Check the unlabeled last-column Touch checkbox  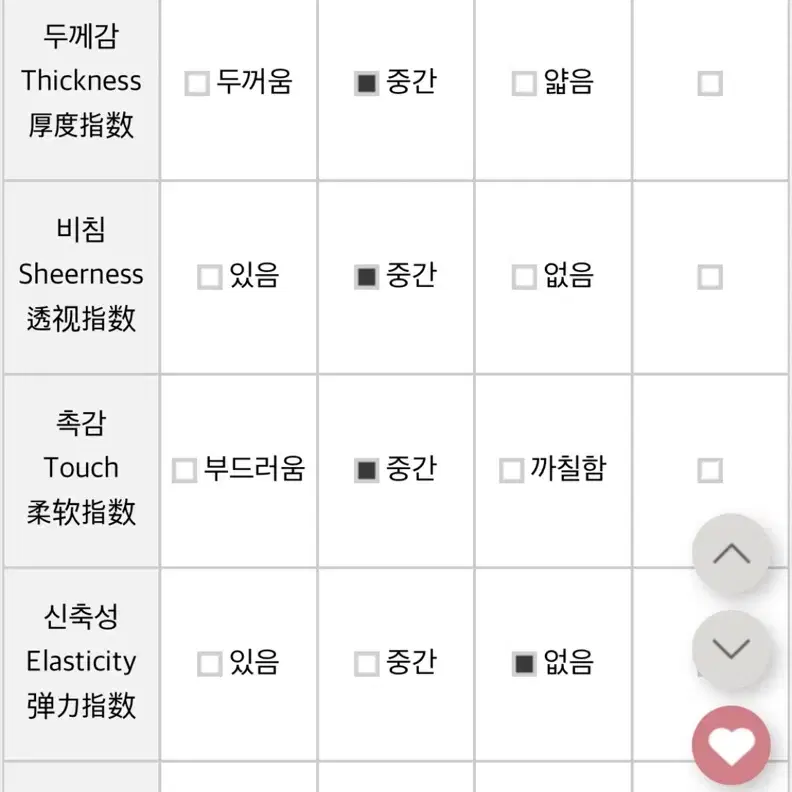(x=710, y=470)
